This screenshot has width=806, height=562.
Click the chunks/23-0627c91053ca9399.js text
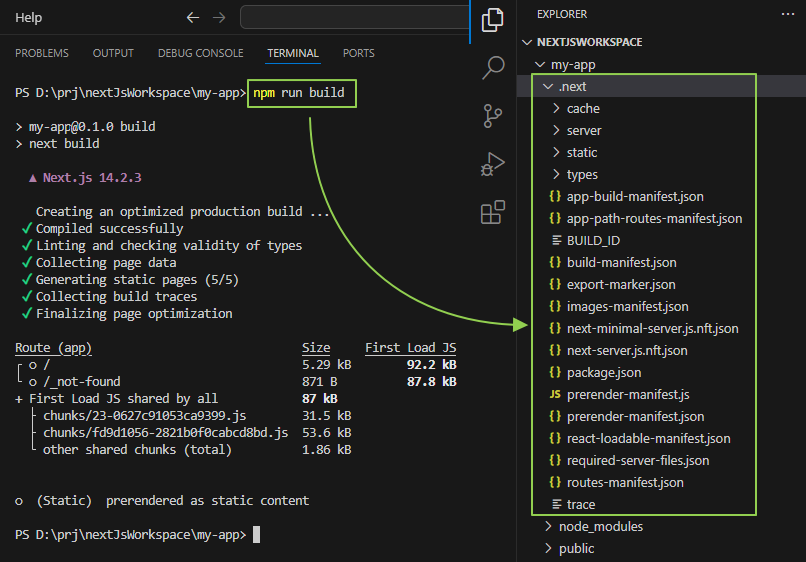click(144, 415)
